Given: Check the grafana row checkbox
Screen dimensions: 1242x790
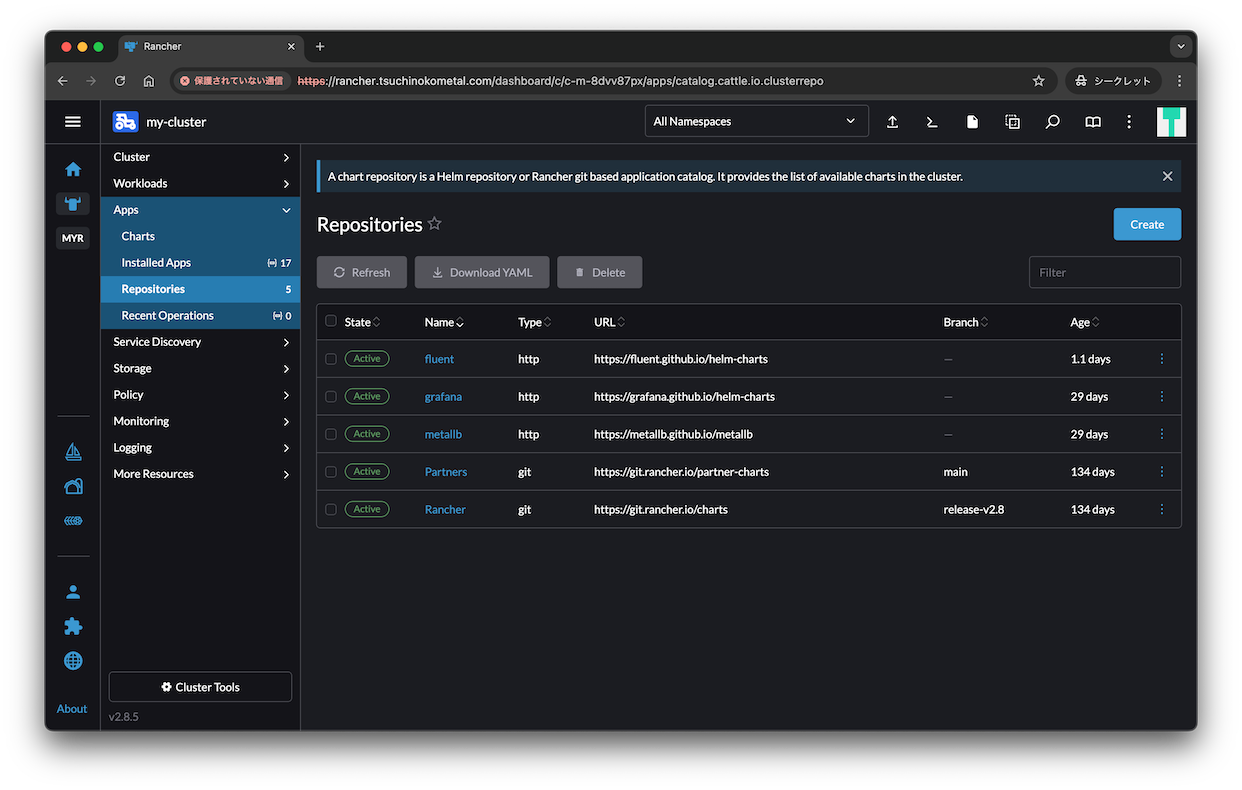Looking at the screenshot, I should 331,396.
